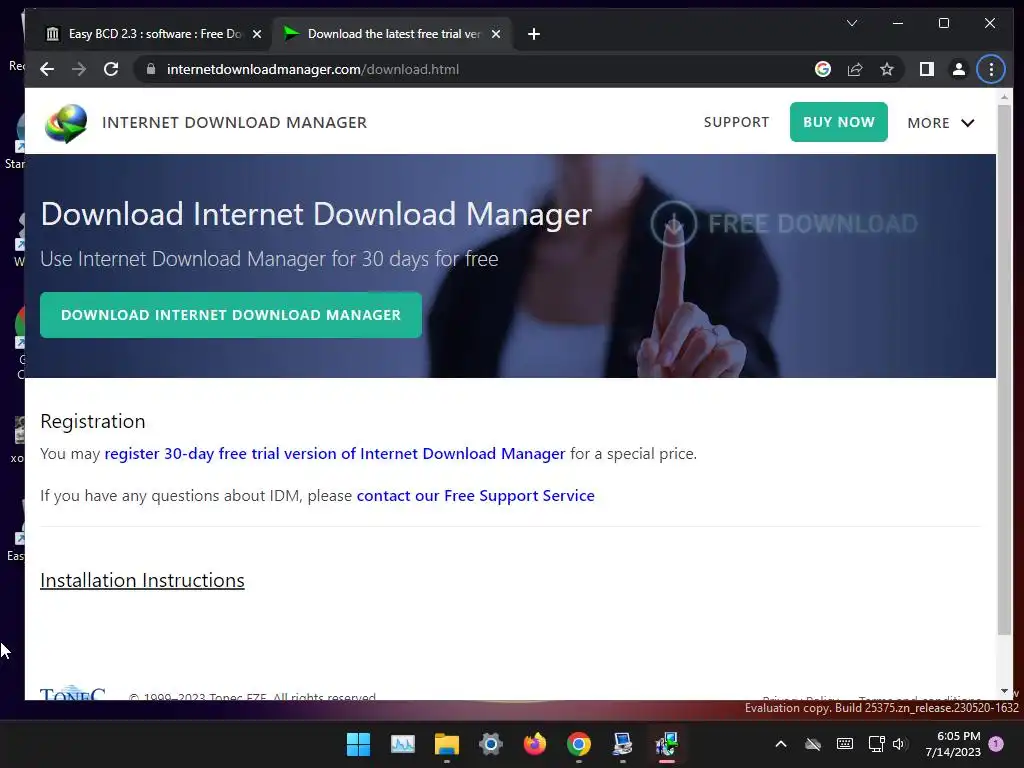Bookmark this page with star icon
This screenshot has height=768, width=1024.
coord(887,69)
